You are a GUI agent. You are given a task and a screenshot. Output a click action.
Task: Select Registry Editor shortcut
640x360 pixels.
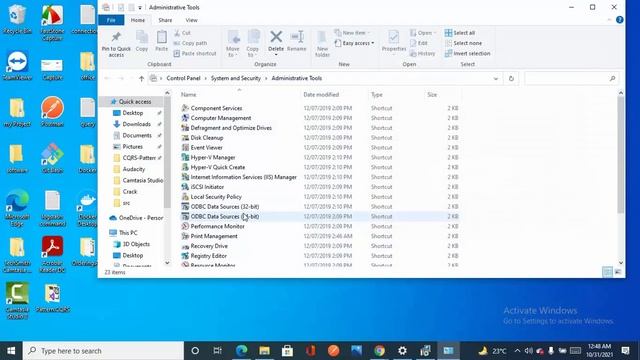[x=209, y=256]
